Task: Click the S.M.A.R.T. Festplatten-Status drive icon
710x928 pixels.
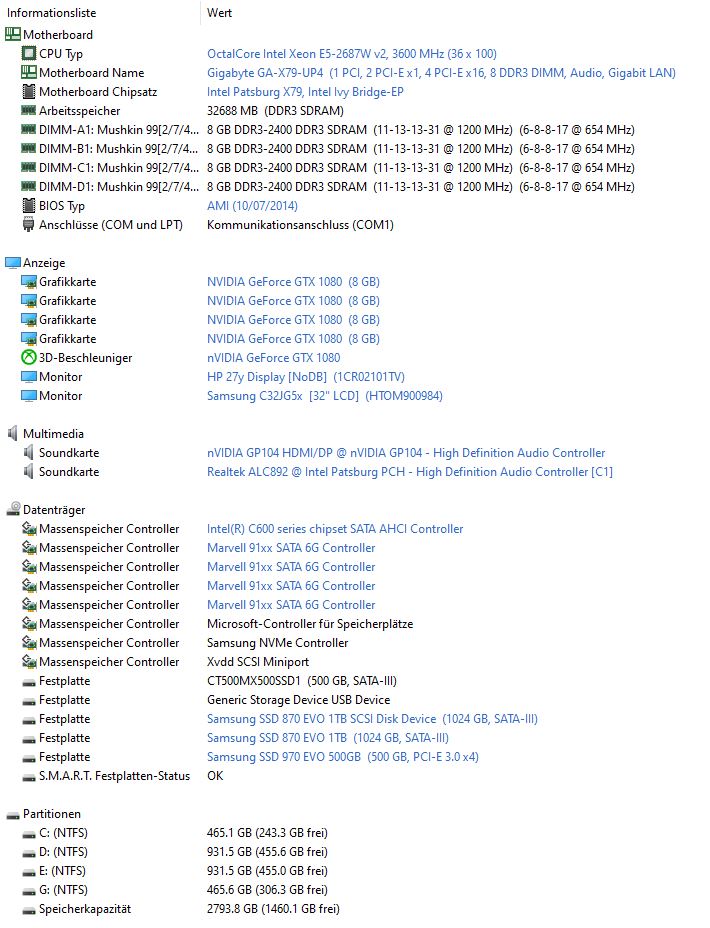Action: click(28, 778)
